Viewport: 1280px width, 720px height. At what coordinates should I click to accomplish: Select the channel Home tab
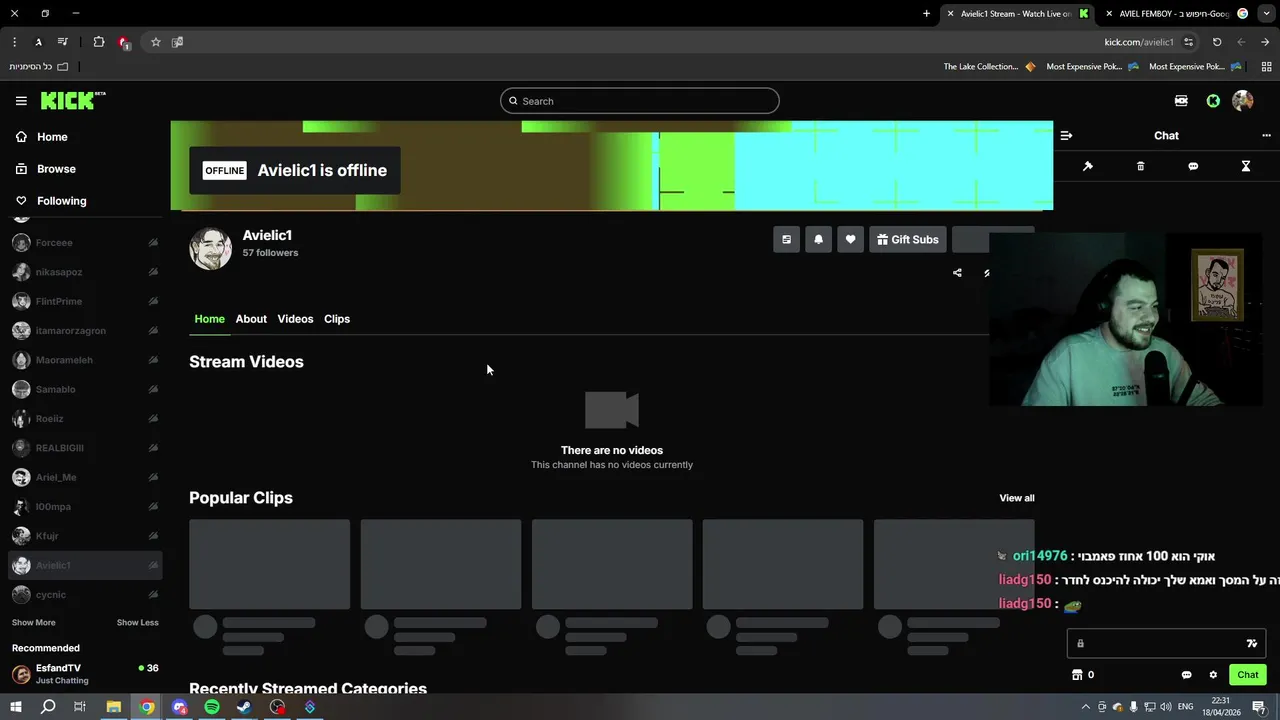tap(209, 319)
